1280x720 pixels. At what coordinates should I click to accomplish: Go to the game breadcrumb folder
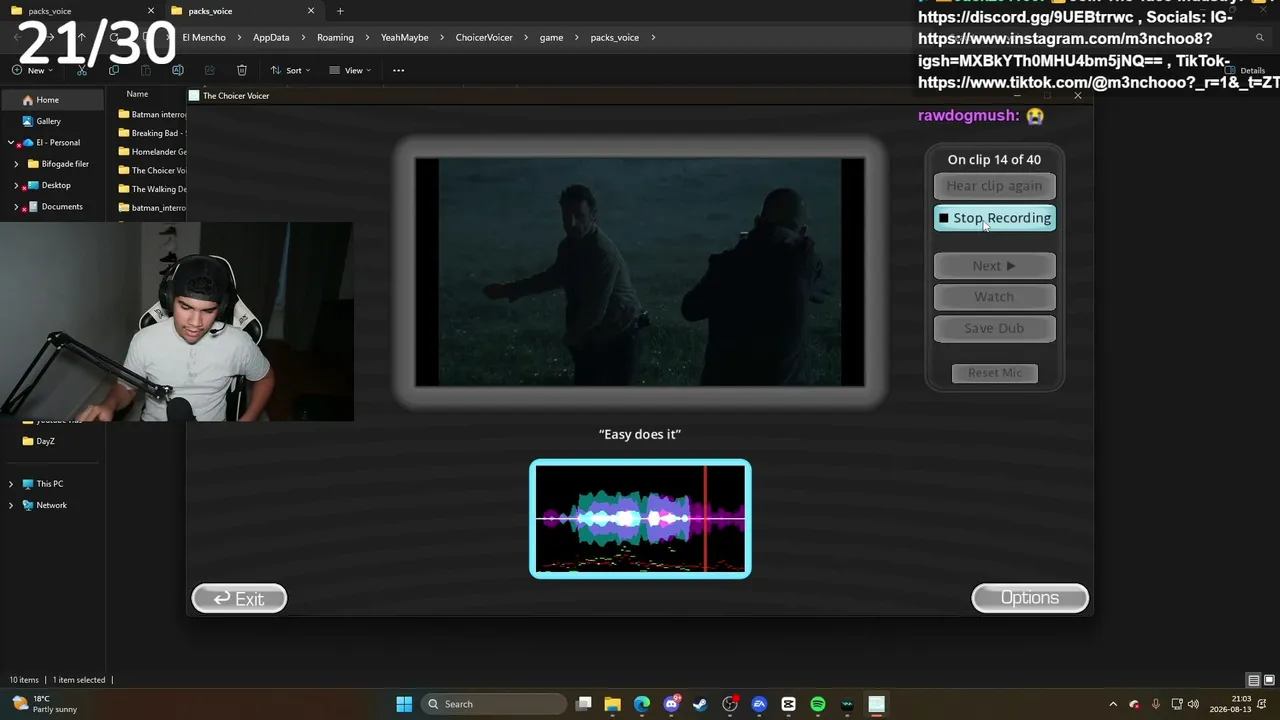(551, 38)
